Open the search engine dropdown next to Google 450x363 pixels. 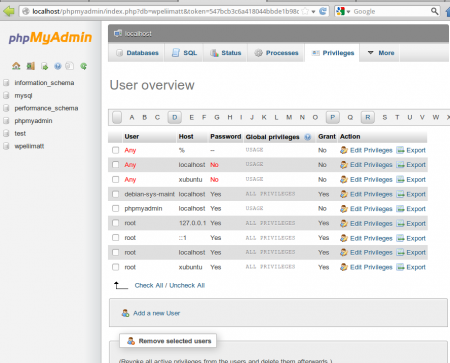click(348, 12)
